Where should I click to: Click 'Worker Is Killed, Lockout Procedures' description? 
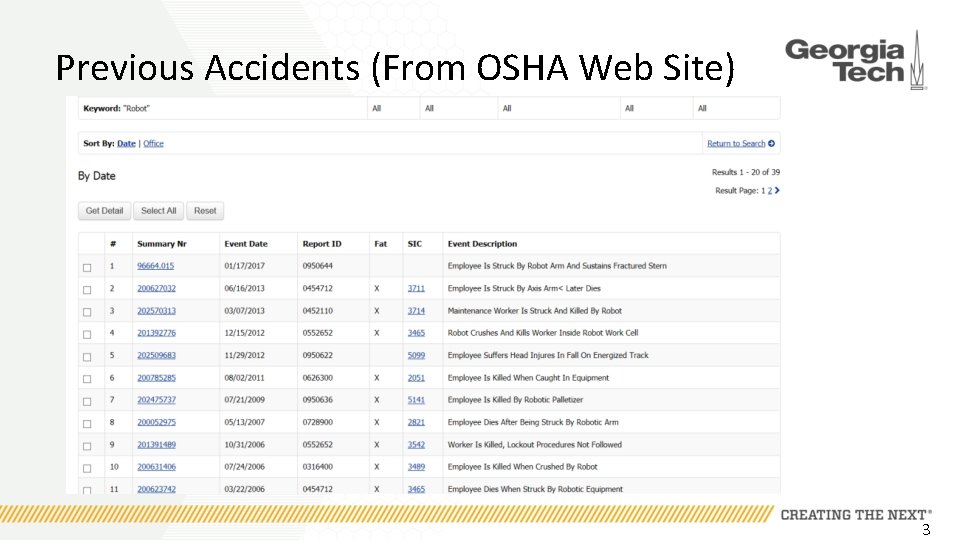click(534, 444)
